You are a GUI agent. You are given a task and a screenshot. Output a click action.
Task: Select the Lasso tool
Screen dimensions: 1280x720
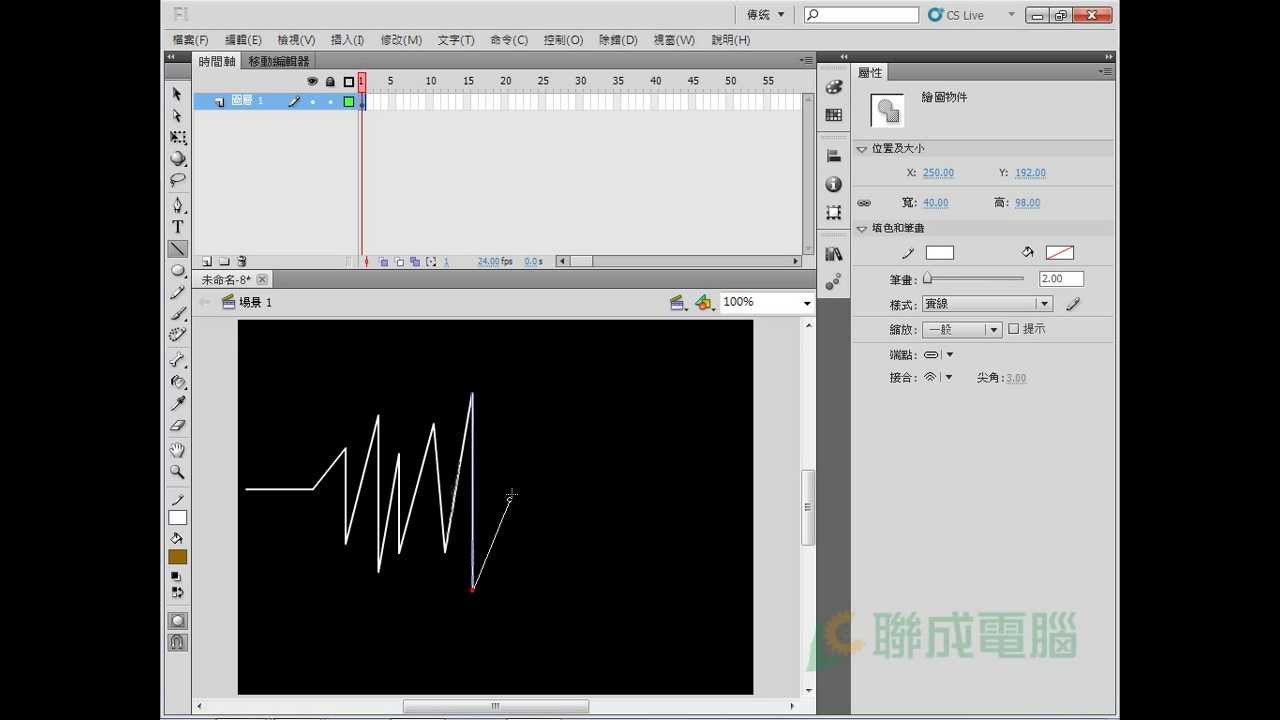pyautogui.click(x=177, y=181)
